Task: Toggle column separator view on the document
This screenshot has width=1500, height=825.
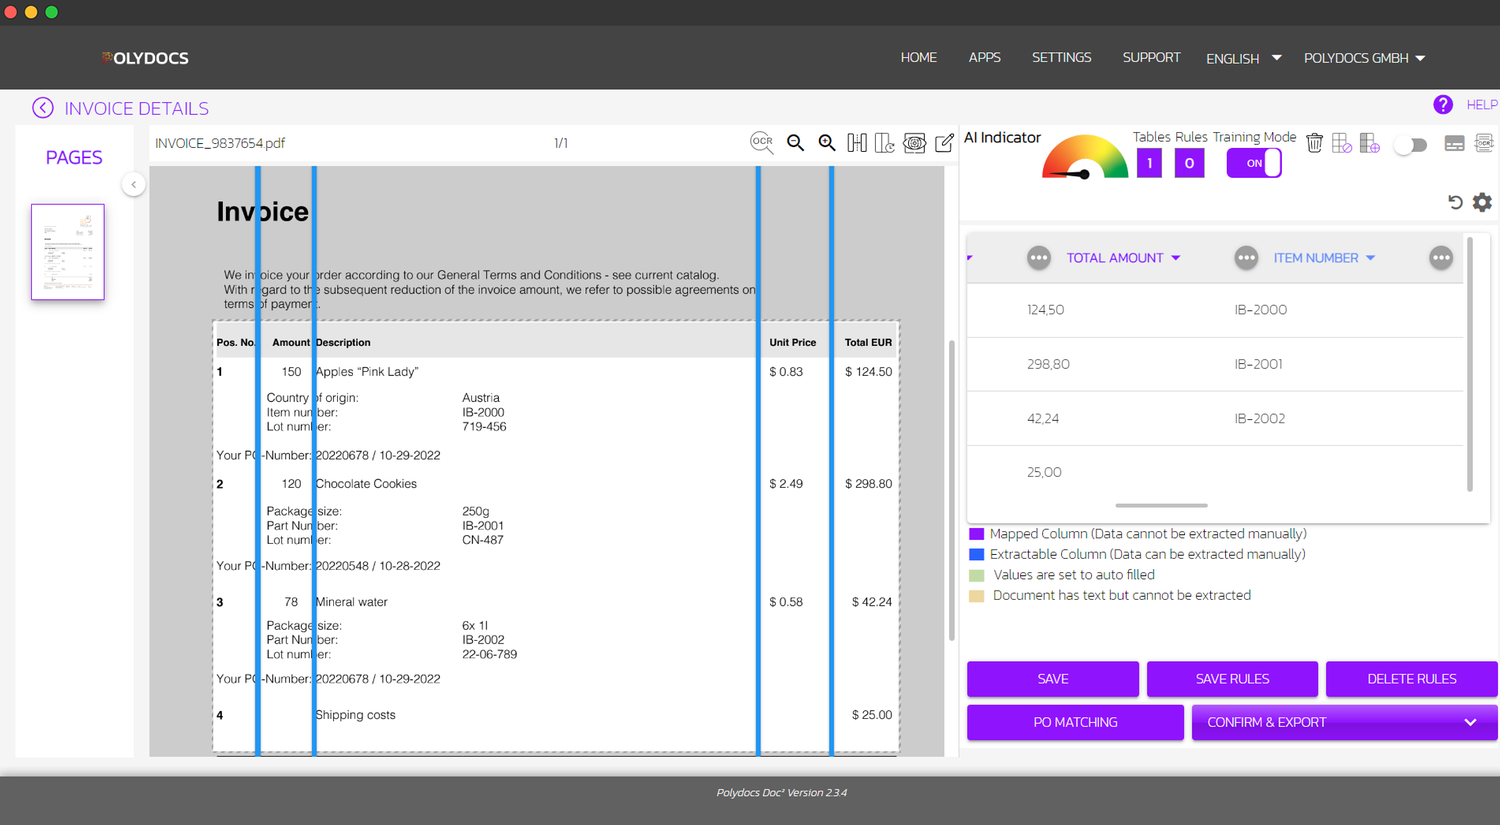Action: (857, 143)
